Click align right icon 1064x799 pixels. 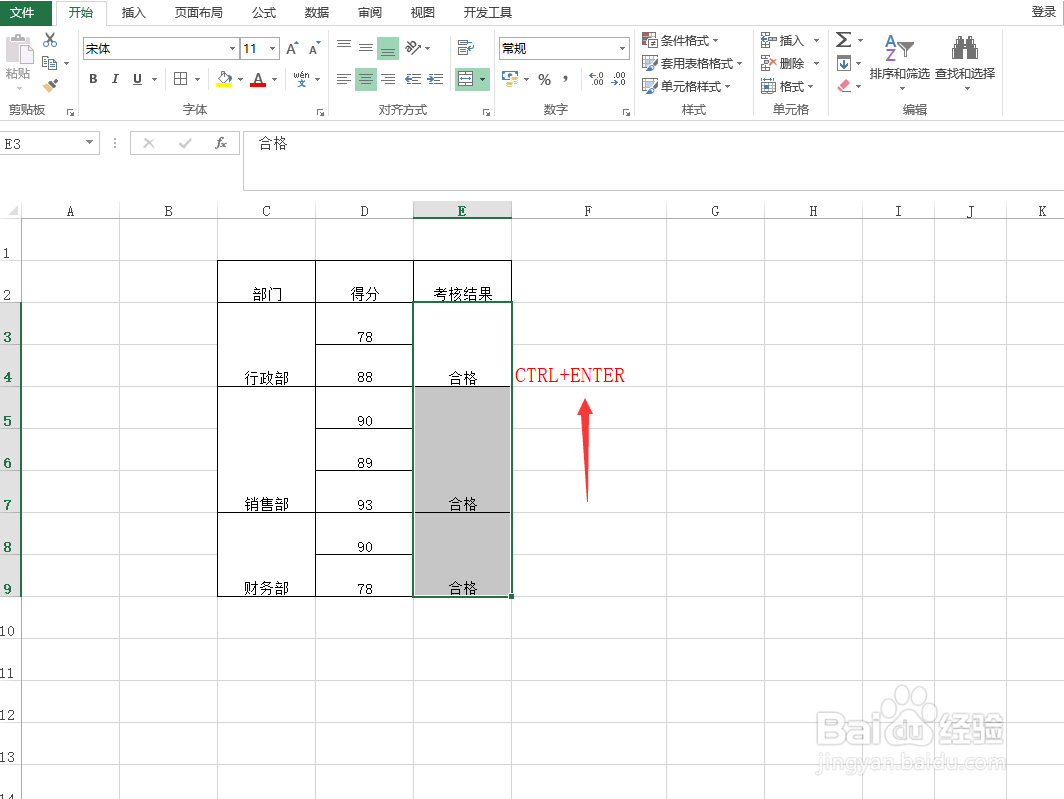388,79
